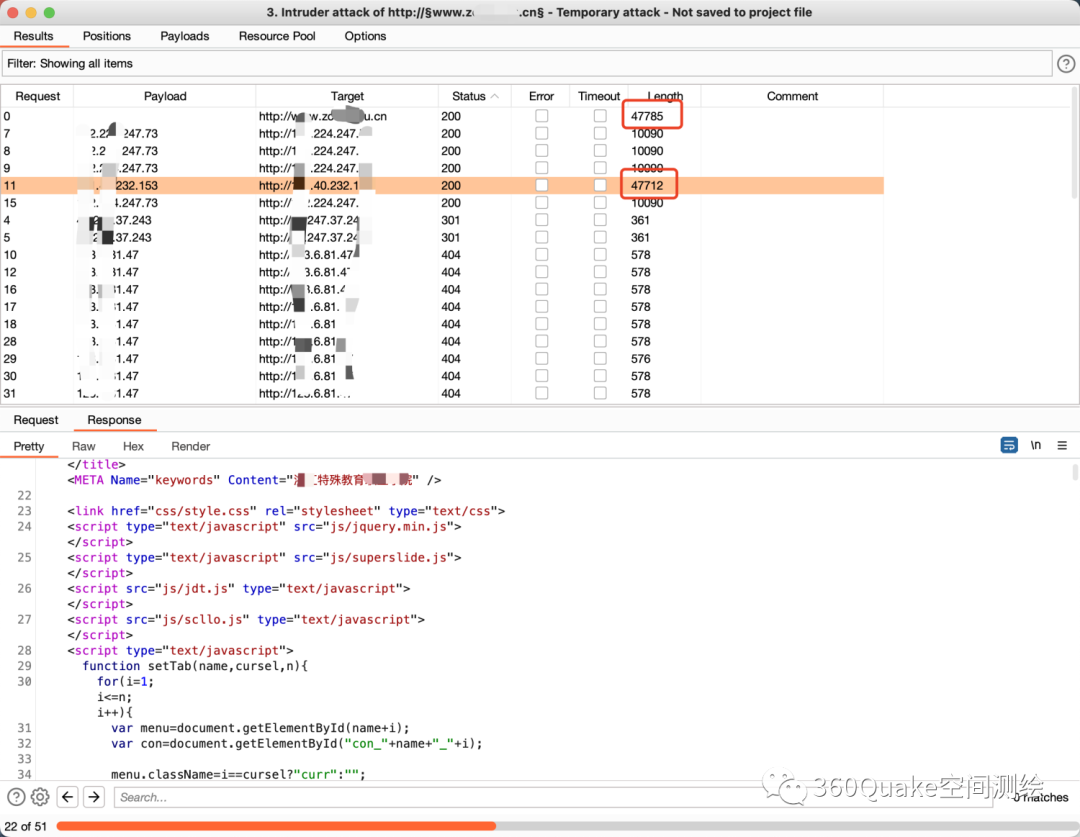Click the attack progress bar
The height and width of the screenshot is (837, 1080).
point(567,826)
